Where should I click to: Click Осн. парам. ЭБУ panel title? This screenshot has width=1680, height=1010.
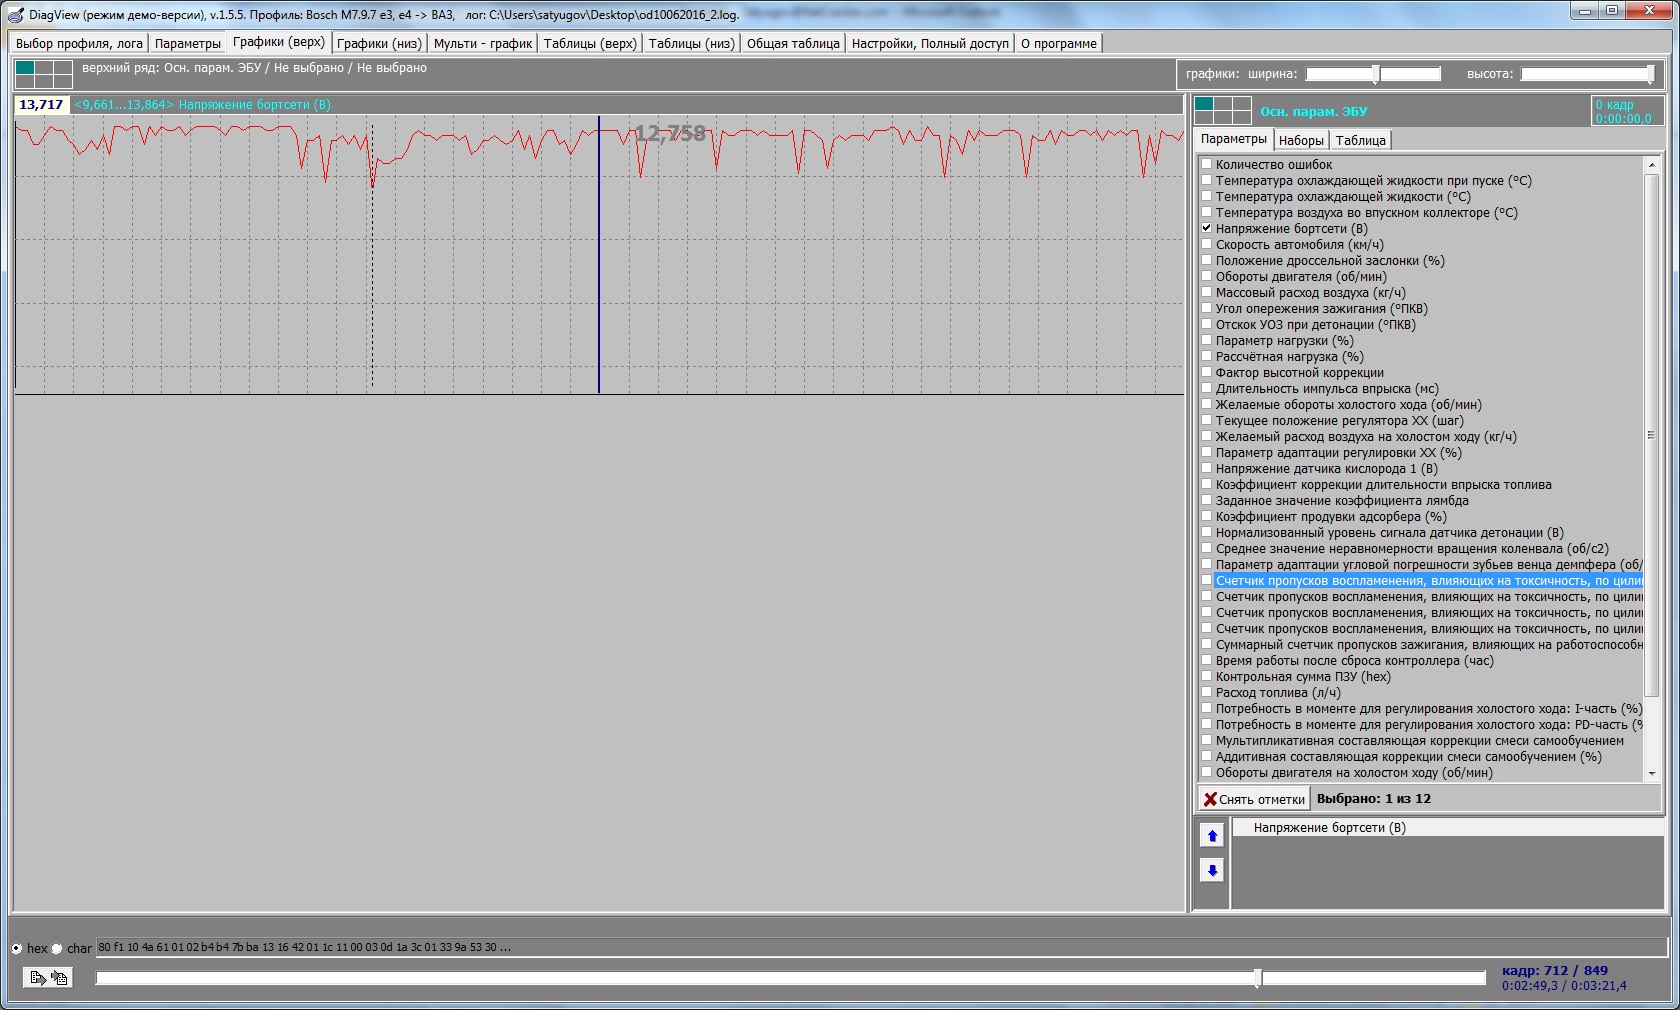click(x=1313, y=111)
